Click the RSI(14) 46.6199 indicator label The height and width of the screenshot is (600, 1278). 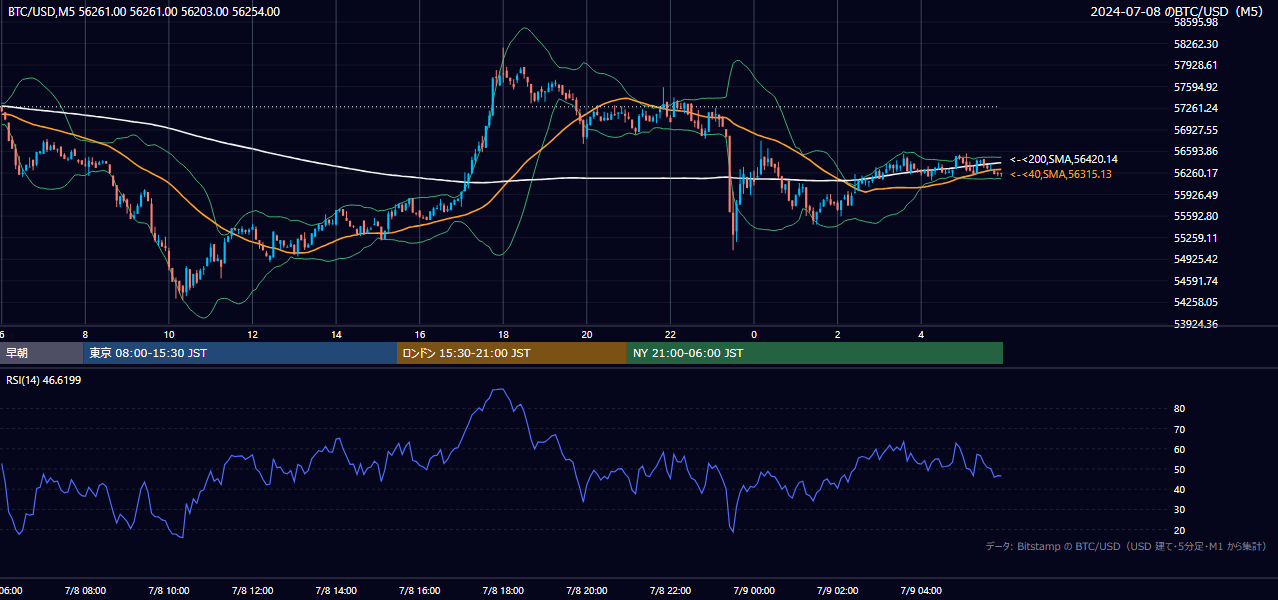point(44,380)
